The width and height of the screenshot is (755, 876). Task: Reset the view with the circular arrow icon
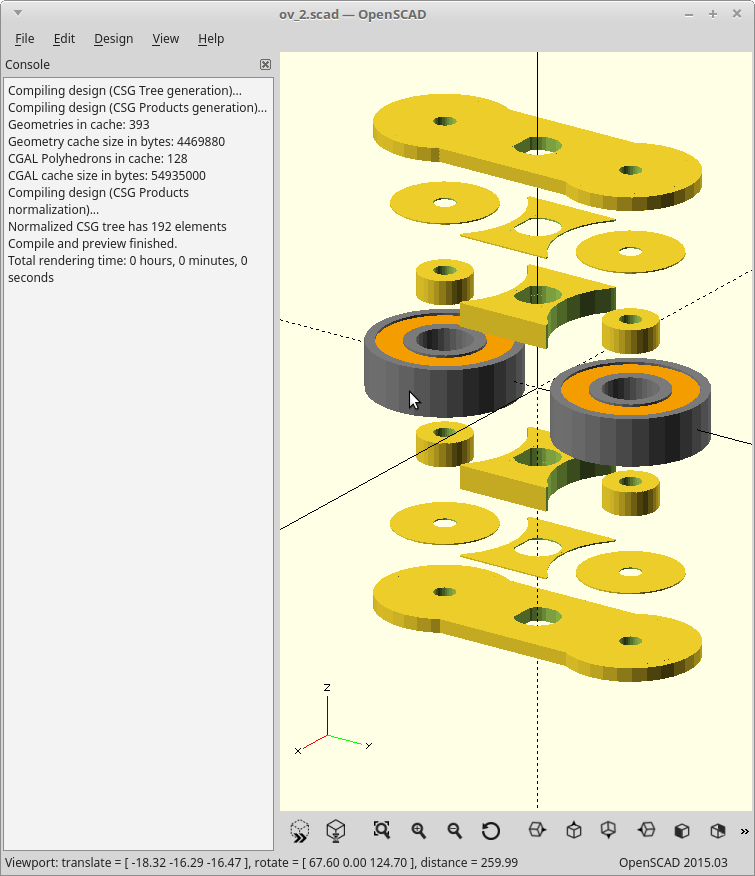[490, 830]
